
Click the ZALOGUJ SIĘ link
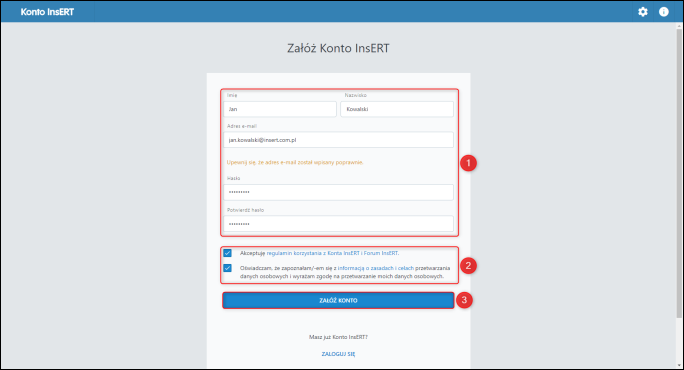click(339, 354)
